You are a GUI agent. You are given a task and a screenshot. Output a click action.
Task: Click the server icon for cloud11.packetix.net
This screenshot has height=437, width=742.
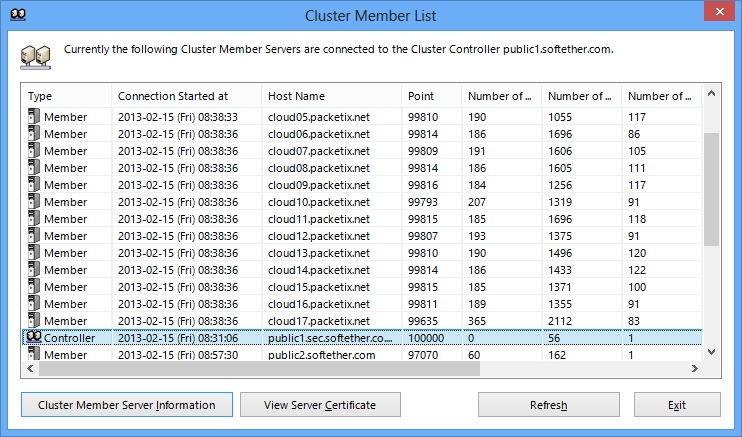coord(34,218)
